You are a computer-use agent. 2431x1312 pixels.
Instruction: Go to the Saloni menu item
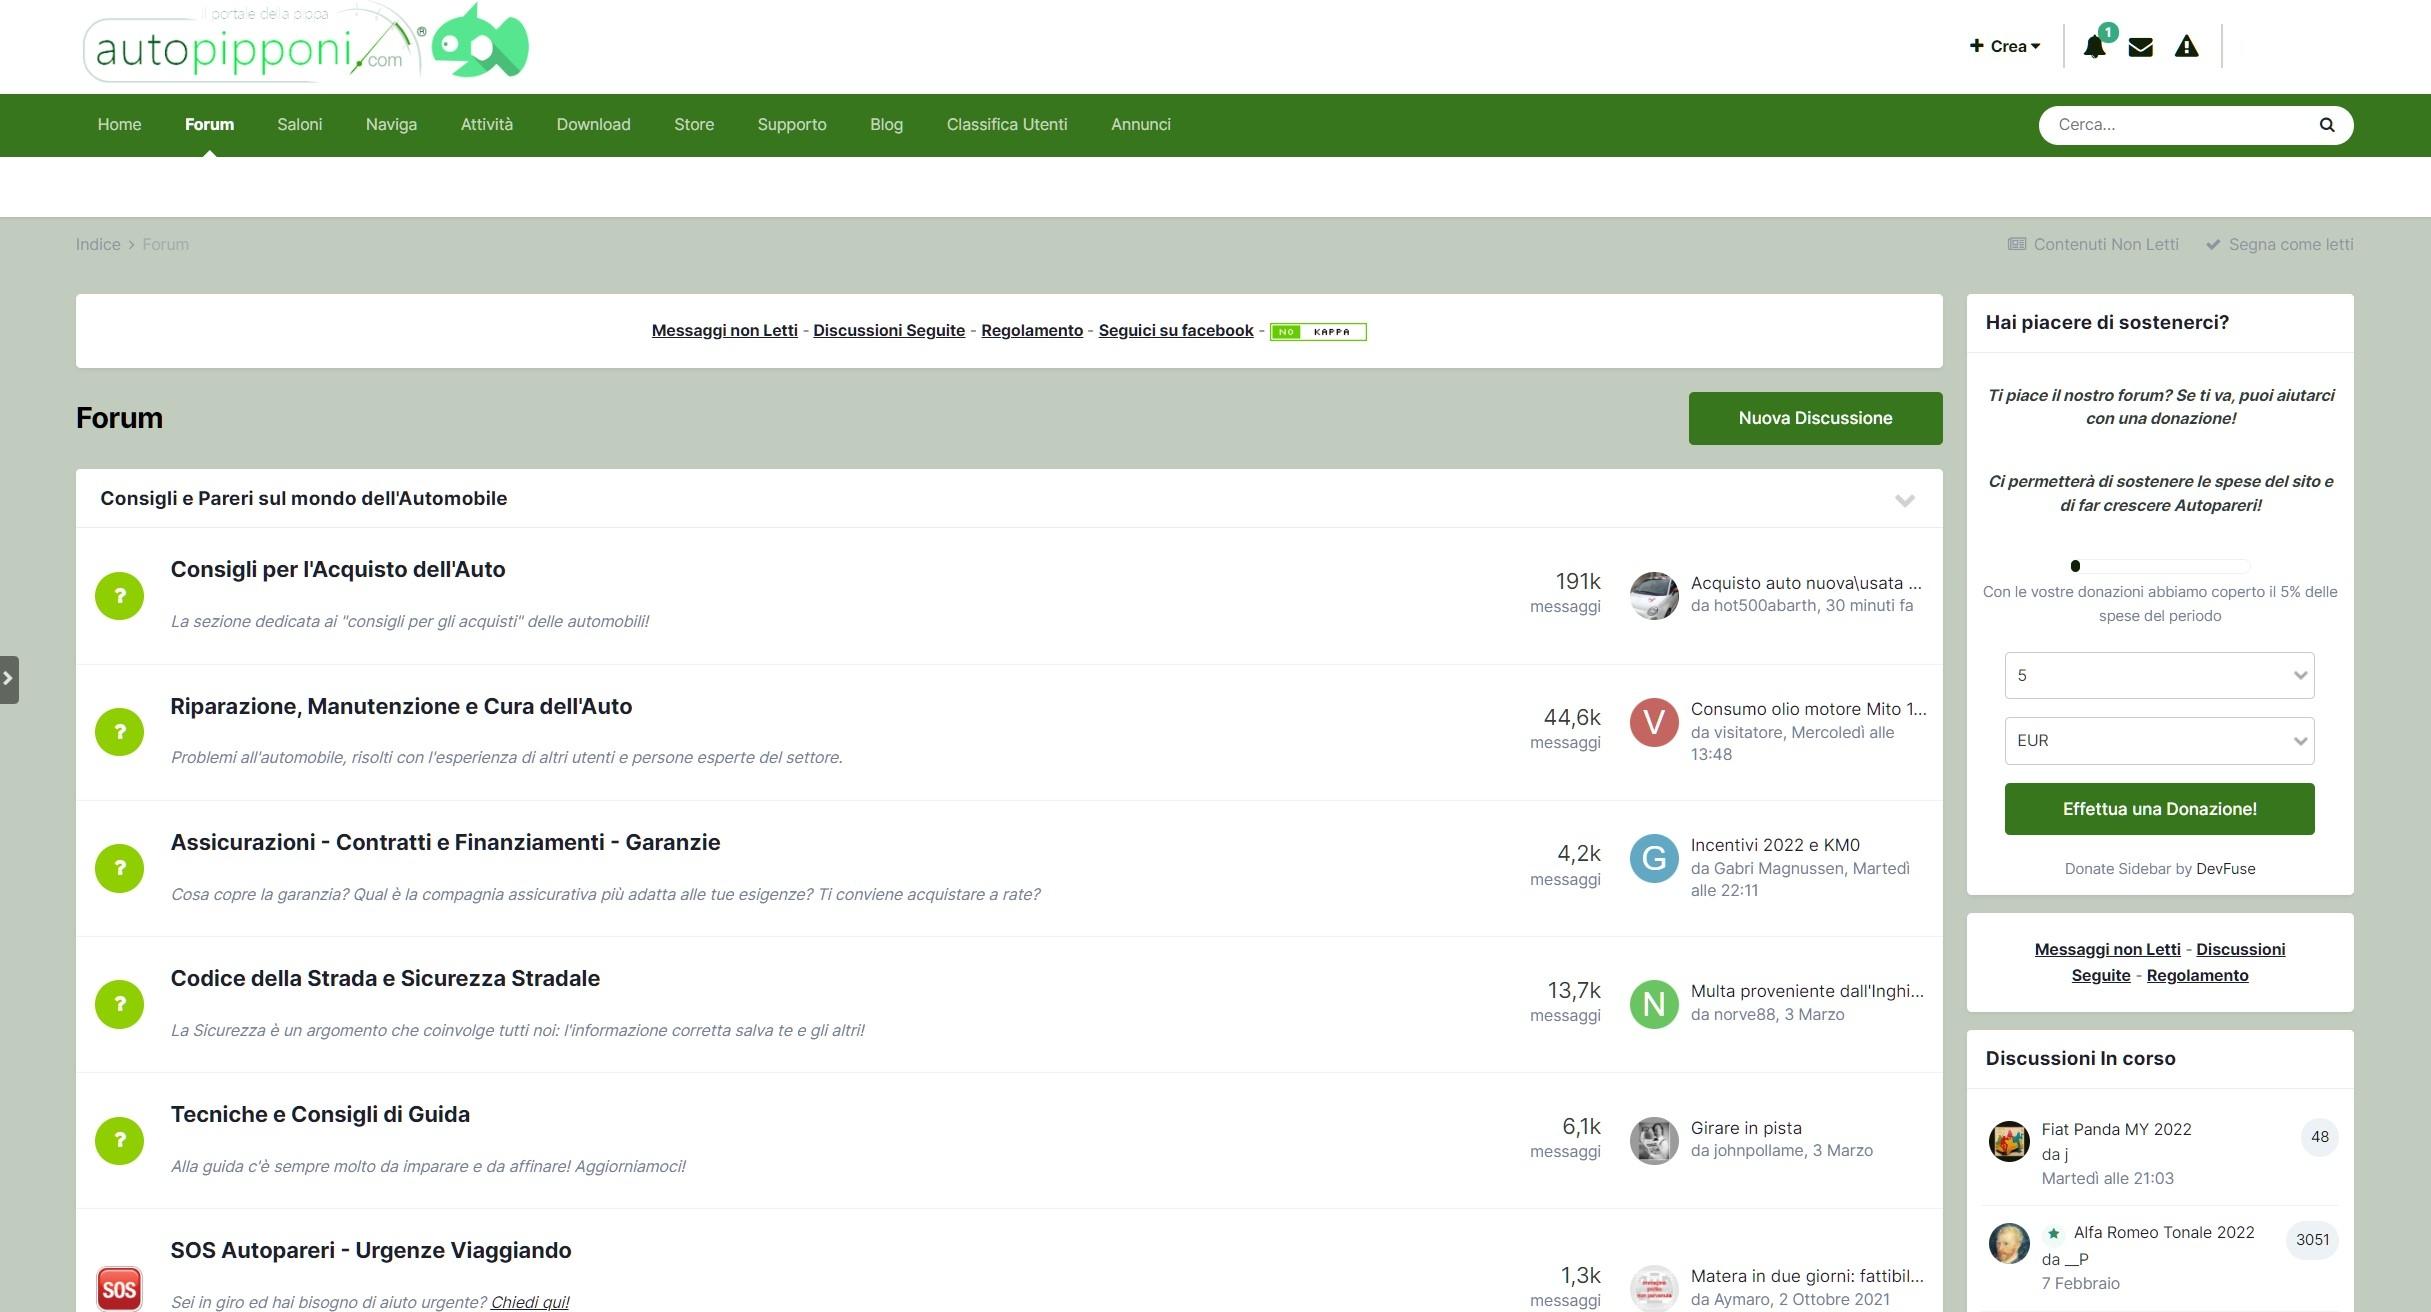299,125
